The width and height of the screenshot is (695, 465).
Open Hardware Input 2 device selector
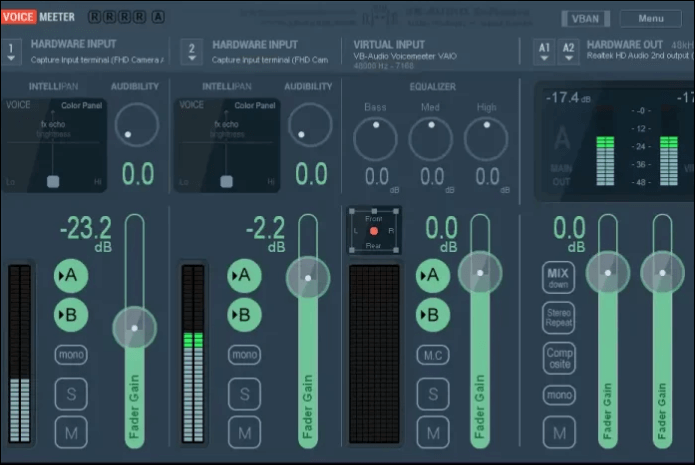(191, 52)
